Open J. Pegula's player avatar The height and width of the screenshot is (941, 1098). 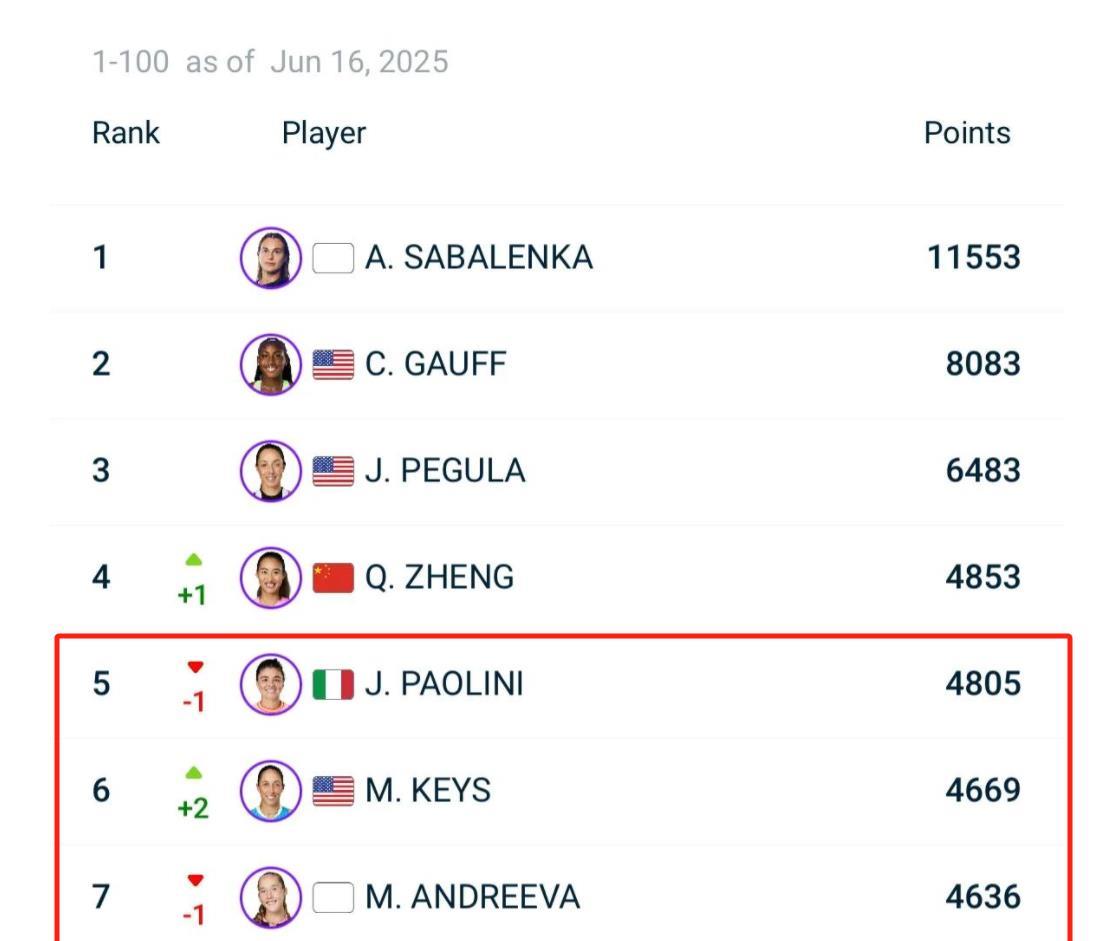[x=270, y=470]
